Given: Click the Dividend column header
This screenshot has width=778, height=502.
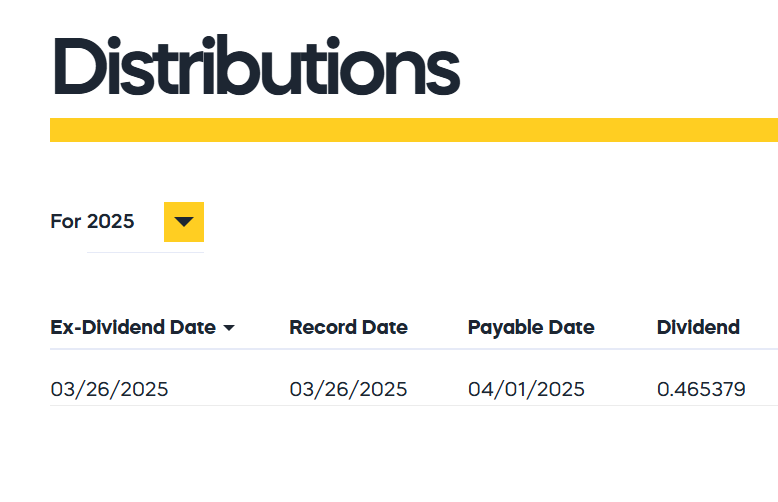Looking at the screenshot, I should tap(698, 327).
